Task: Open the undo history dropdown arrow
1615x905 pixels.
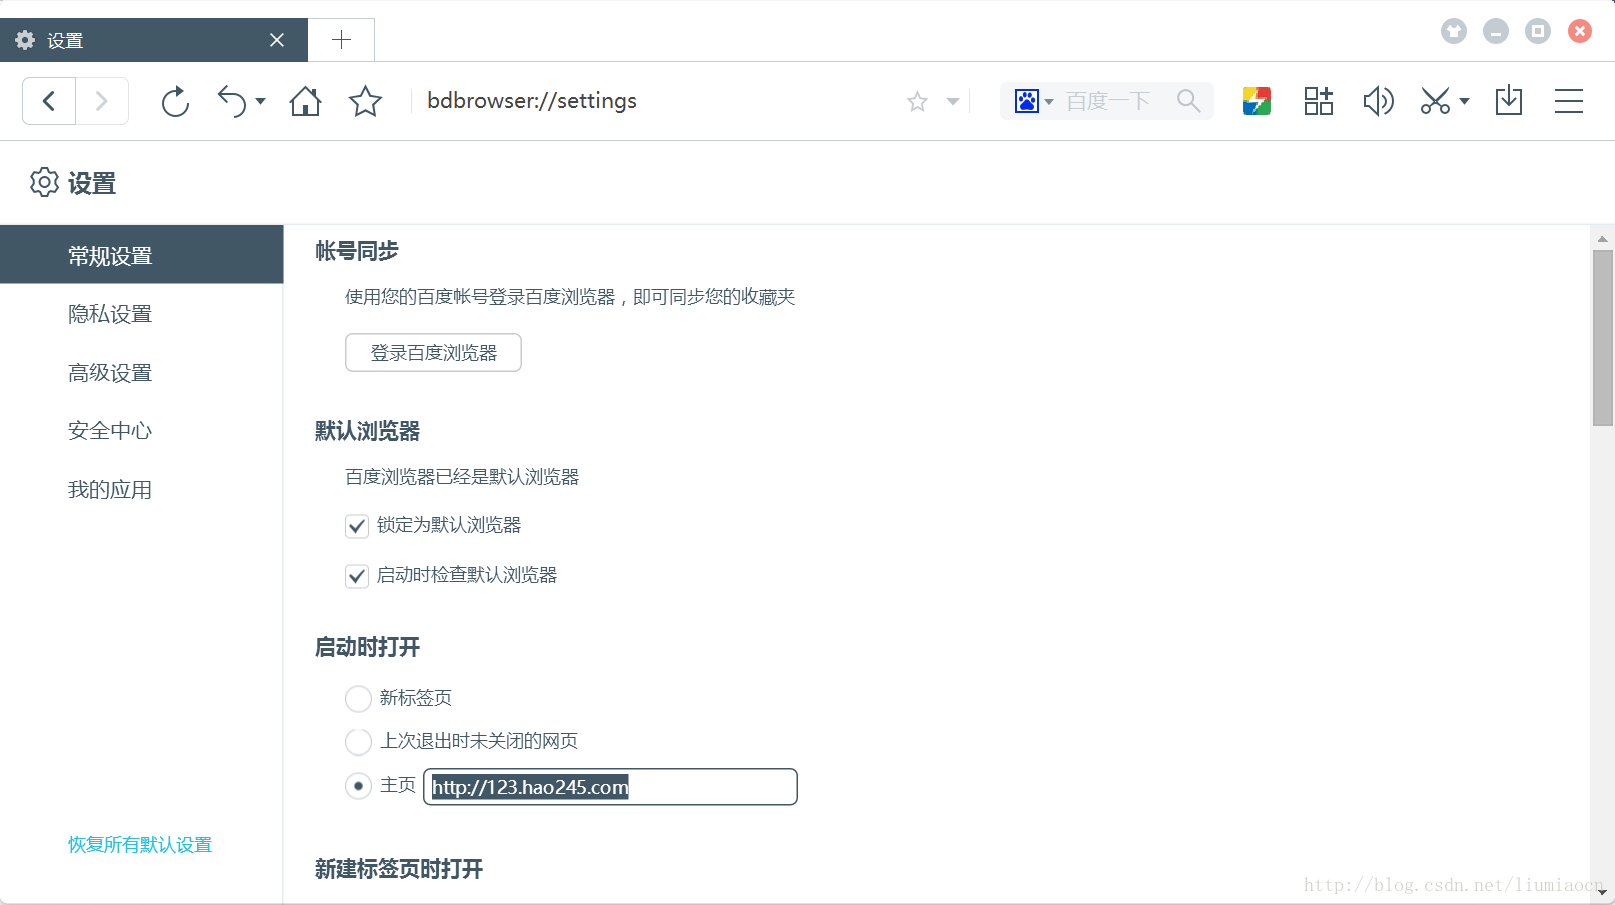Action: point(260,101)
